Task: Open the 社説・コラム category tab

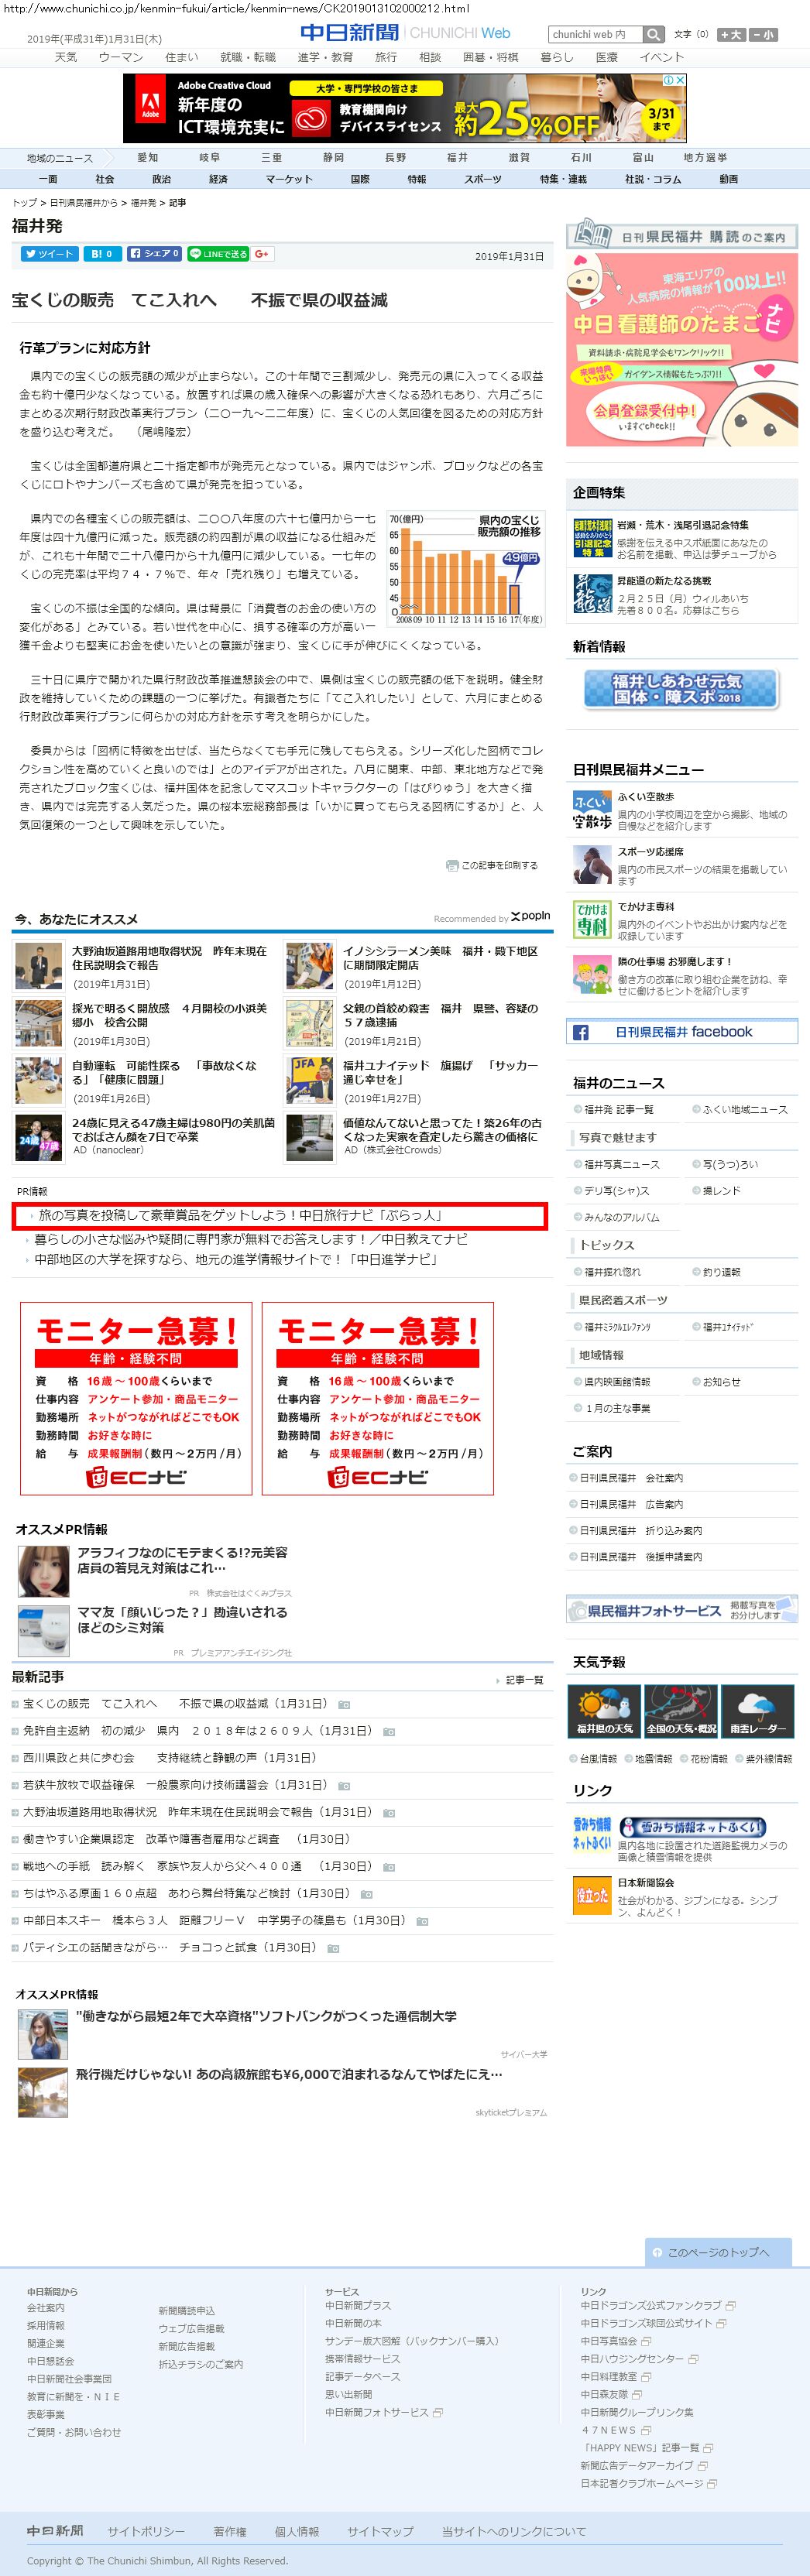Action: tap(652, 179)
